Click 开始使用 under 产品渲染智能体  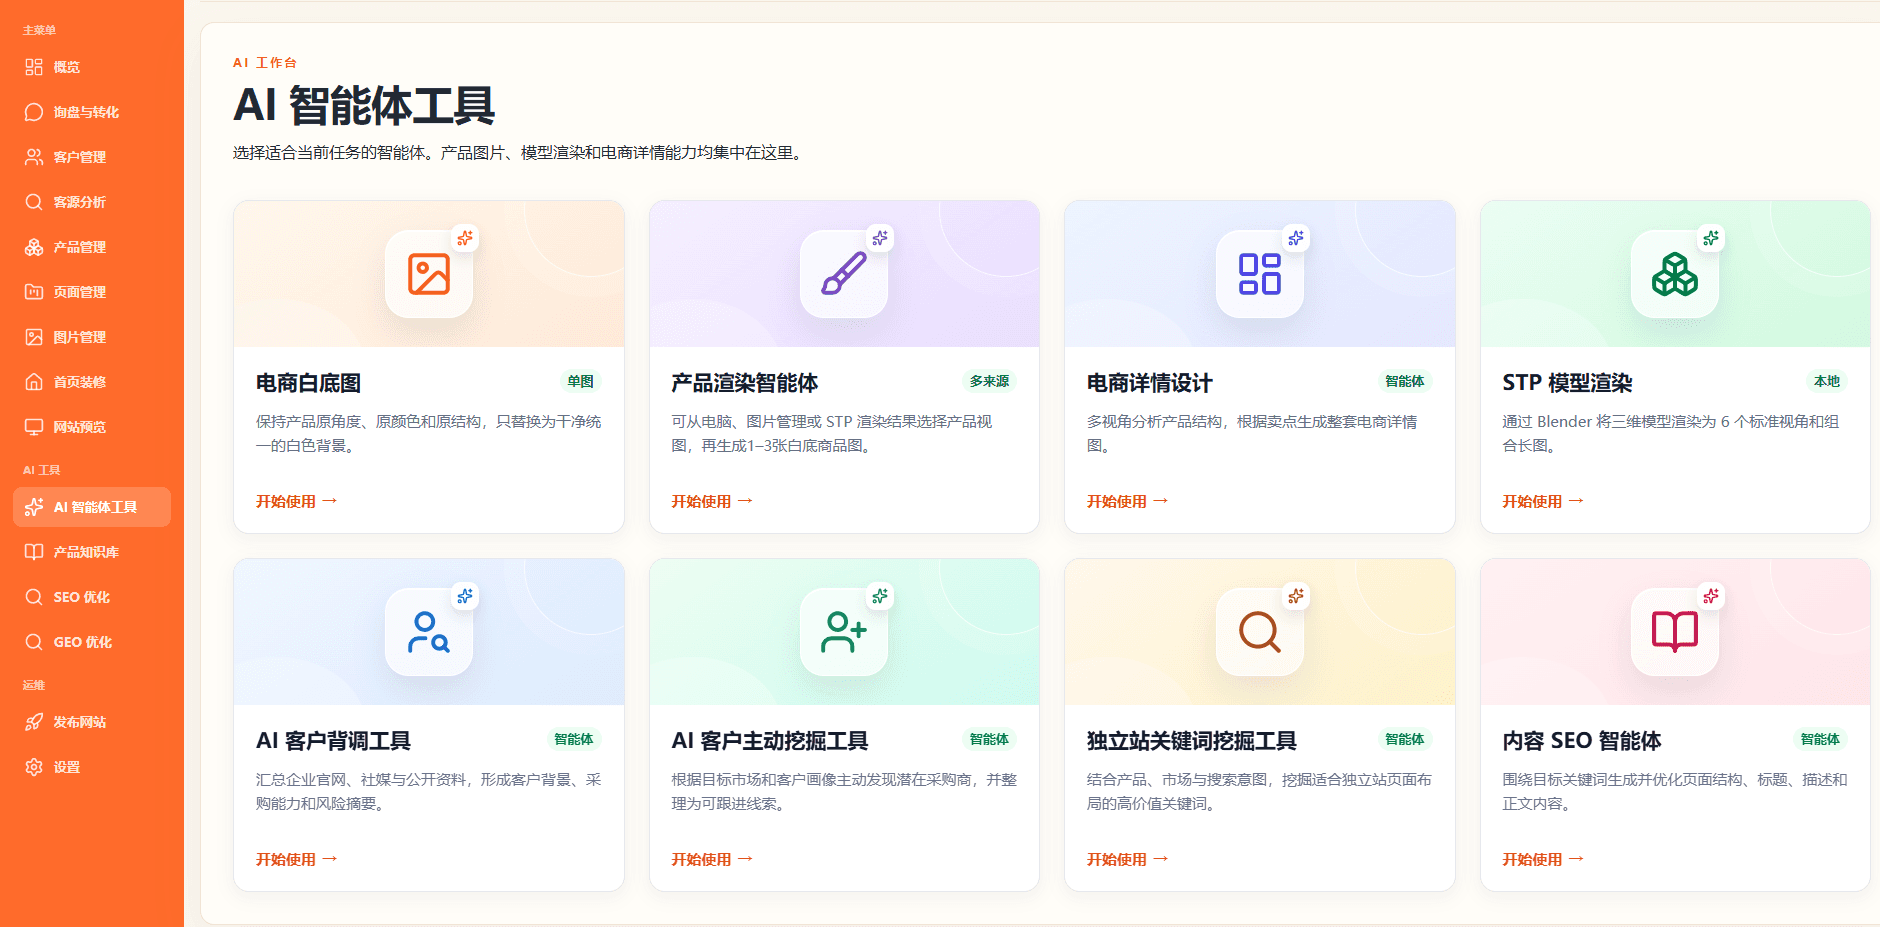[712, 501]
